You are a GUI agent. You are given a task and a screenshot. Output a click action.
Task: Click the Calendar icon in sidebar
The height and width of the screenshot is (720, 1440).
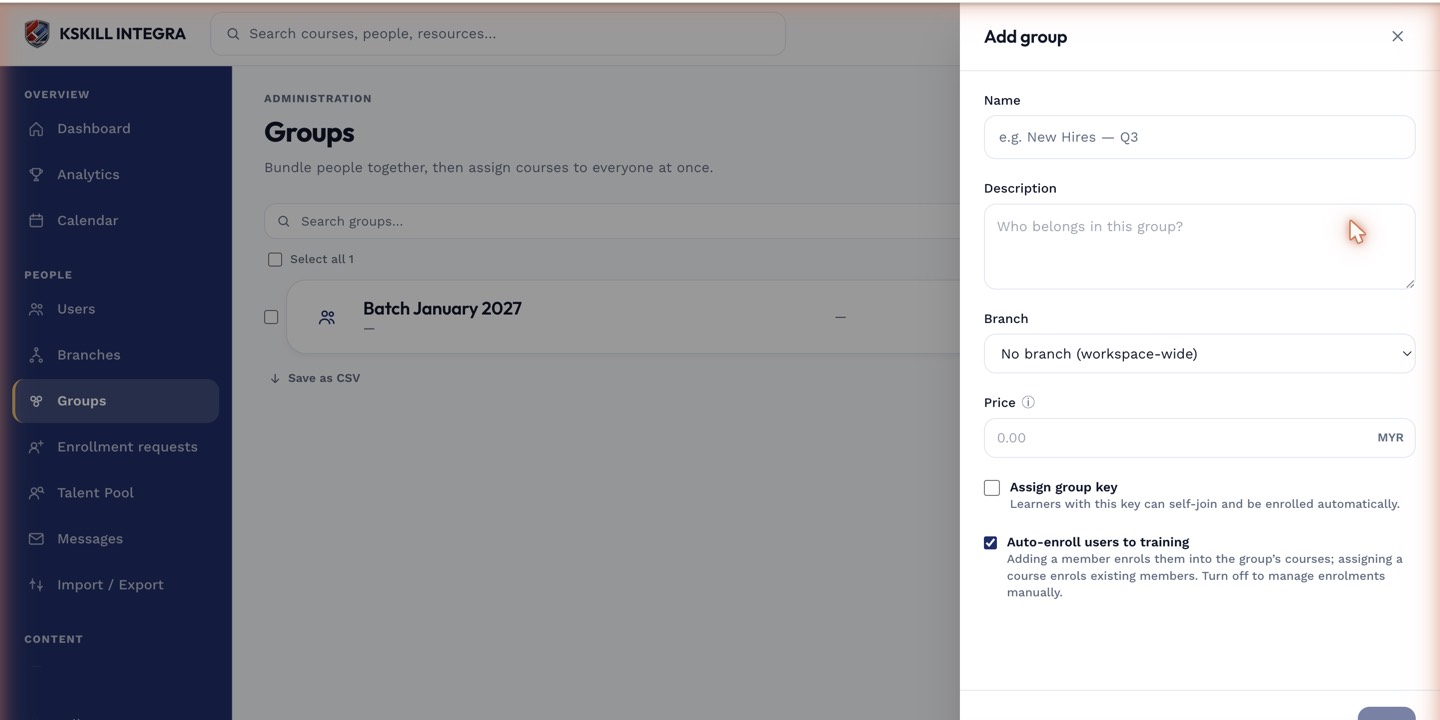tap(36, 221)
